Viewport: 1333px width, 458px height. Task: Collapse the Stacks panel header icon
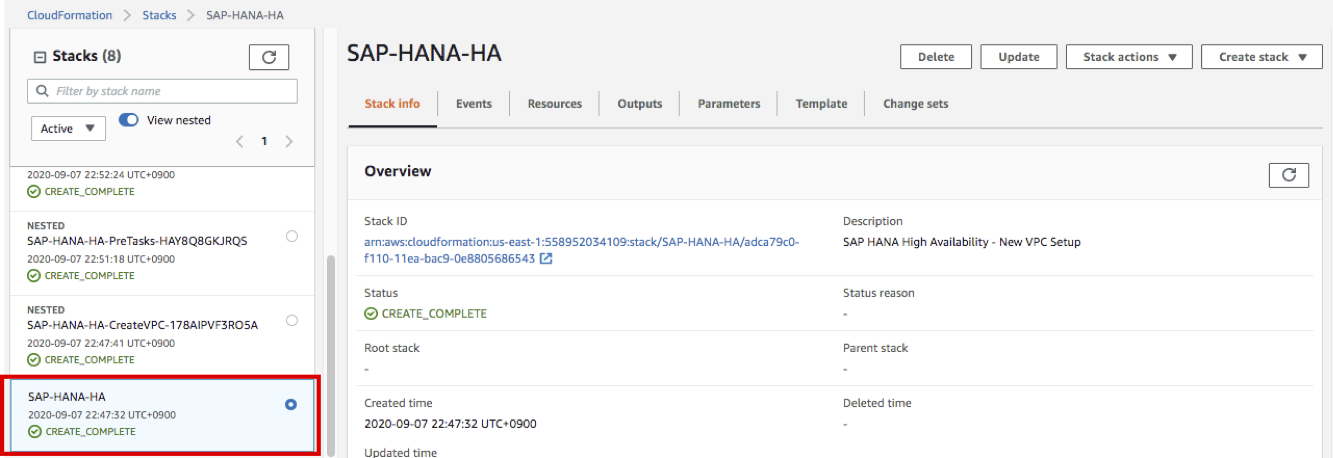pos(40,57)
